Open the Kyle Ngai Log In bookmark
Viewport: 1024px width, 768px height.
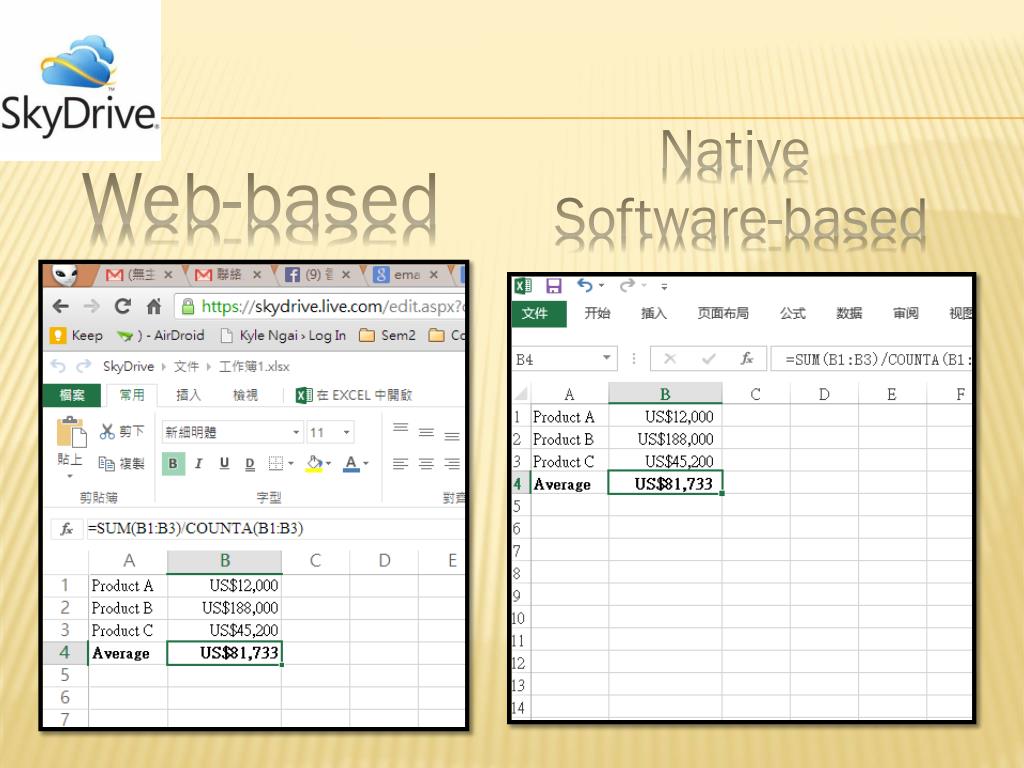click(x=283, y=335)
